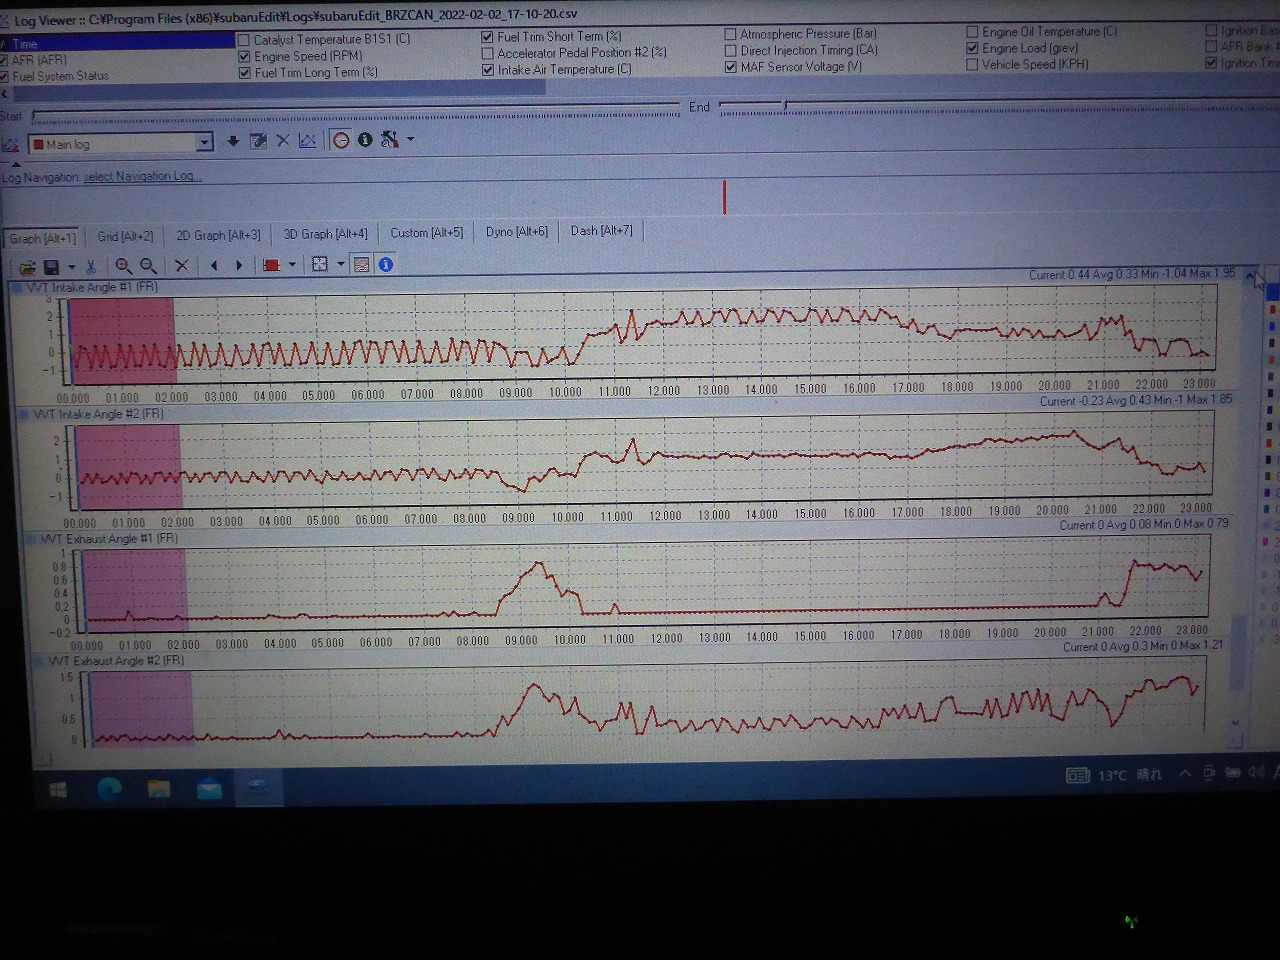Remove log with X icon beside Main log
This screenshot has height=960, width=1280.
point(283,141)
